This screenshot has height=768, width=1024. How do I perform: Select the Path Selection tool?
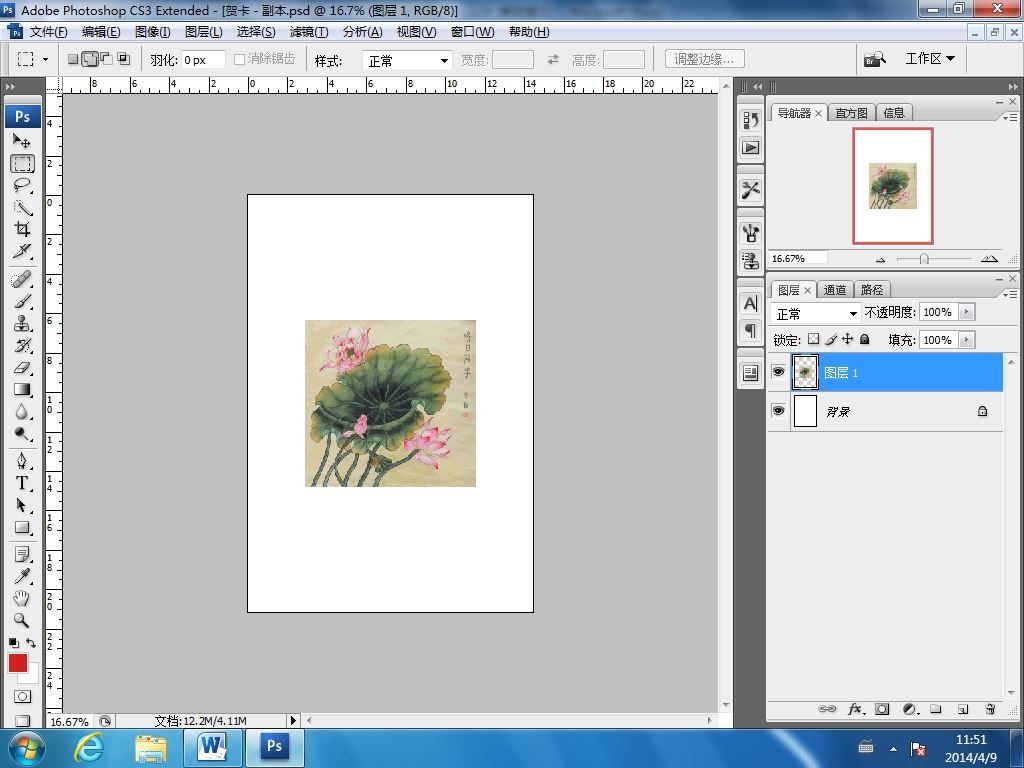[x=22, y=505]
